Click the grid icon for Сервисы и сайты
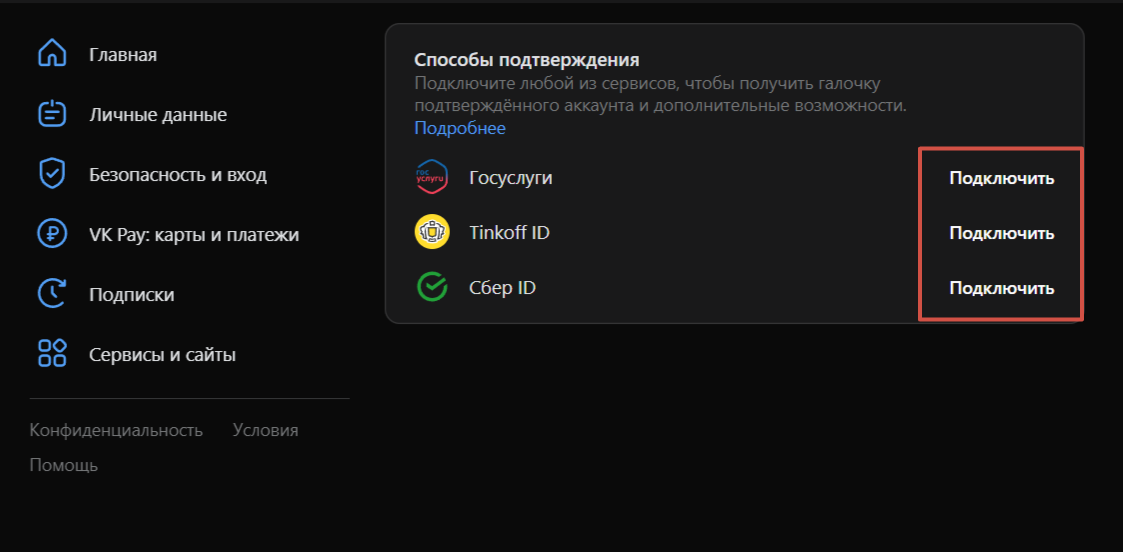The image size is (1123, 552). [52, 354]
